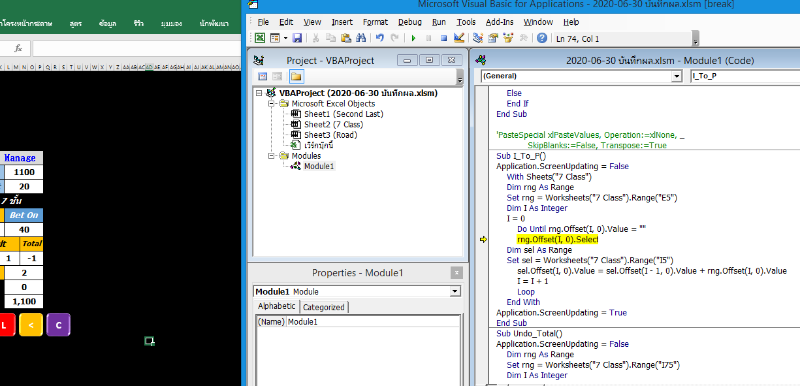Viewport: 800px width, 386px height.
Task: Click the Insert UserForm toolbar icon
Action: (x=274, y=38)
